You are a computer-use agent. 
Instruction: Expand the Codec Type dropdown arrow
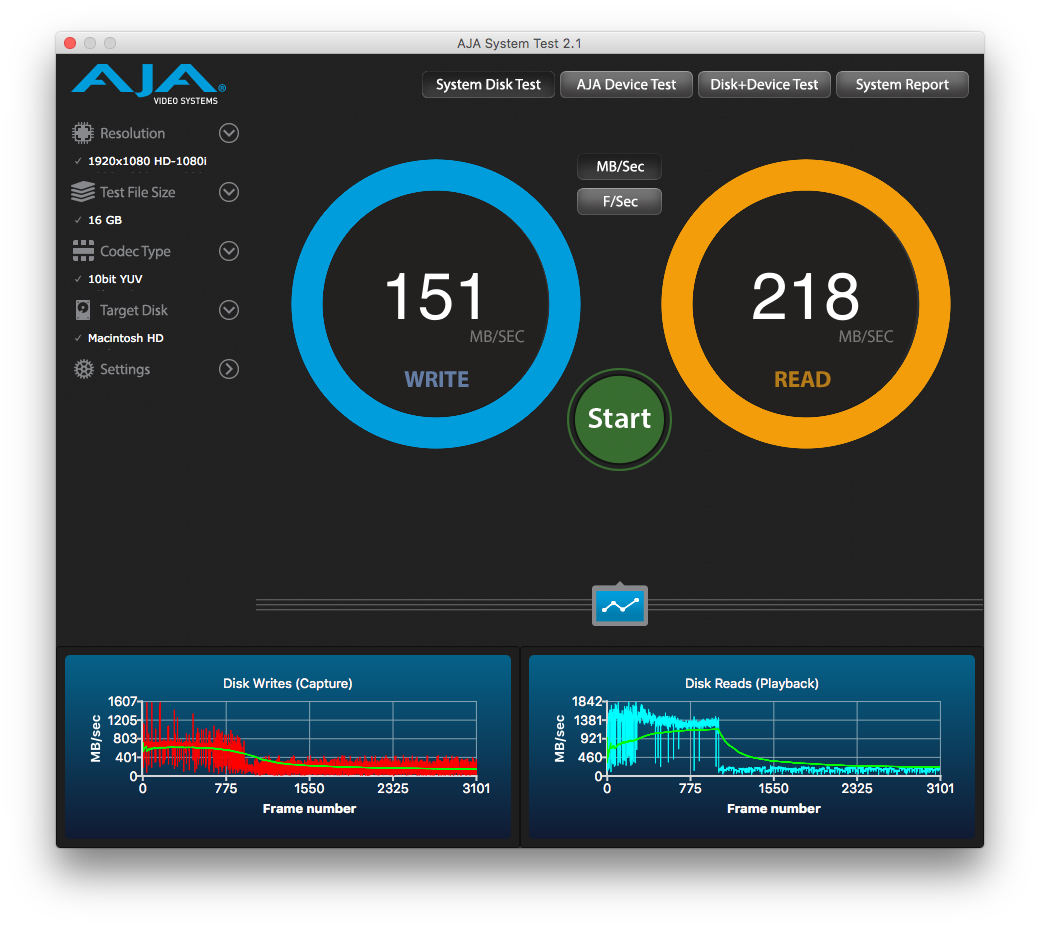pyautogui.click(x=229, y=251)
